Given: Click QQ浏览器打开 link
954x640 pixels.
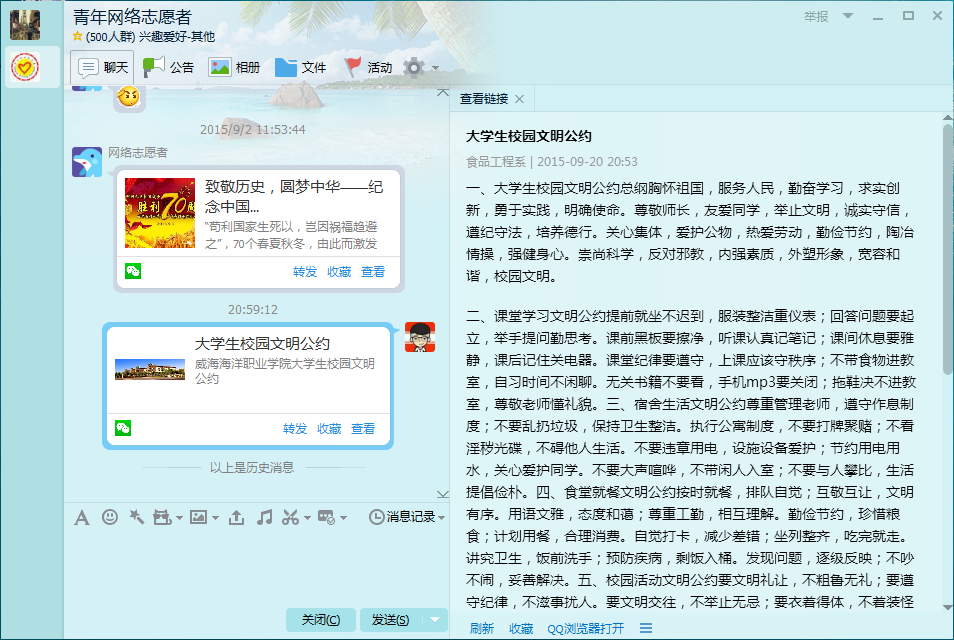Looking at the screenshot, I should pyautogui.click(x=585, y=629).
